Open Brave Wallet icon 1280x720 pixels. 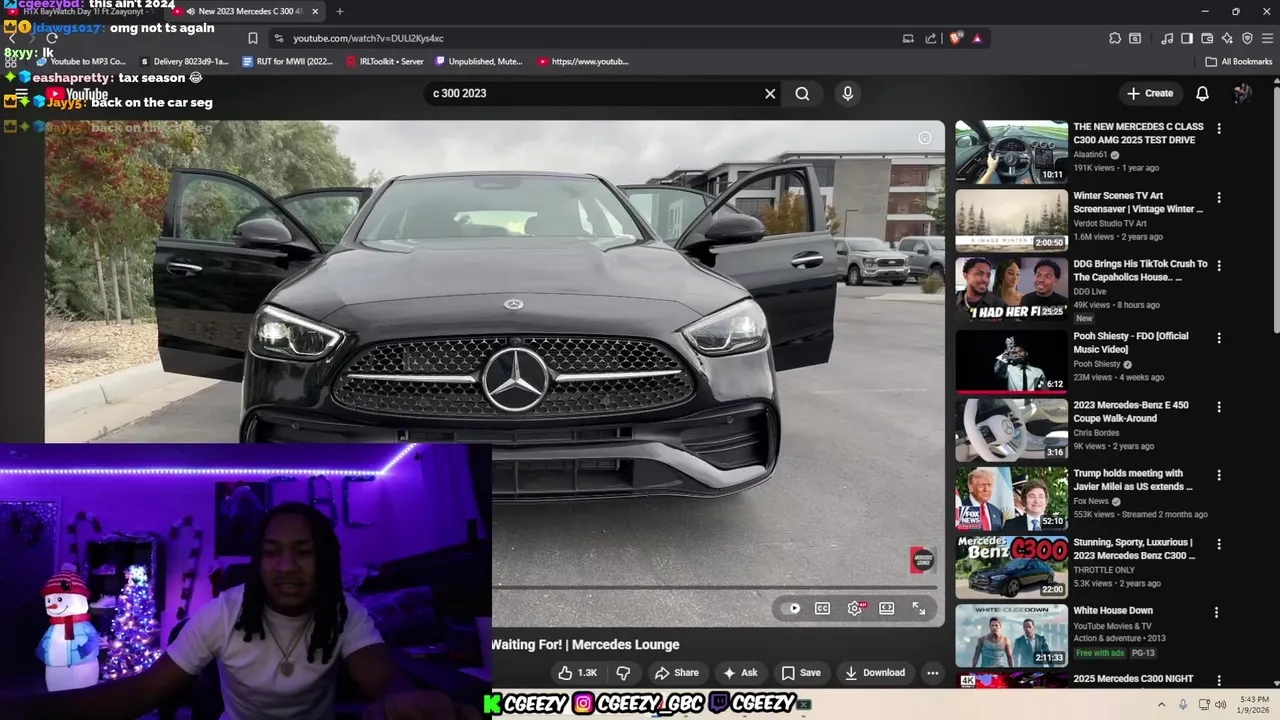[1207, 38]
